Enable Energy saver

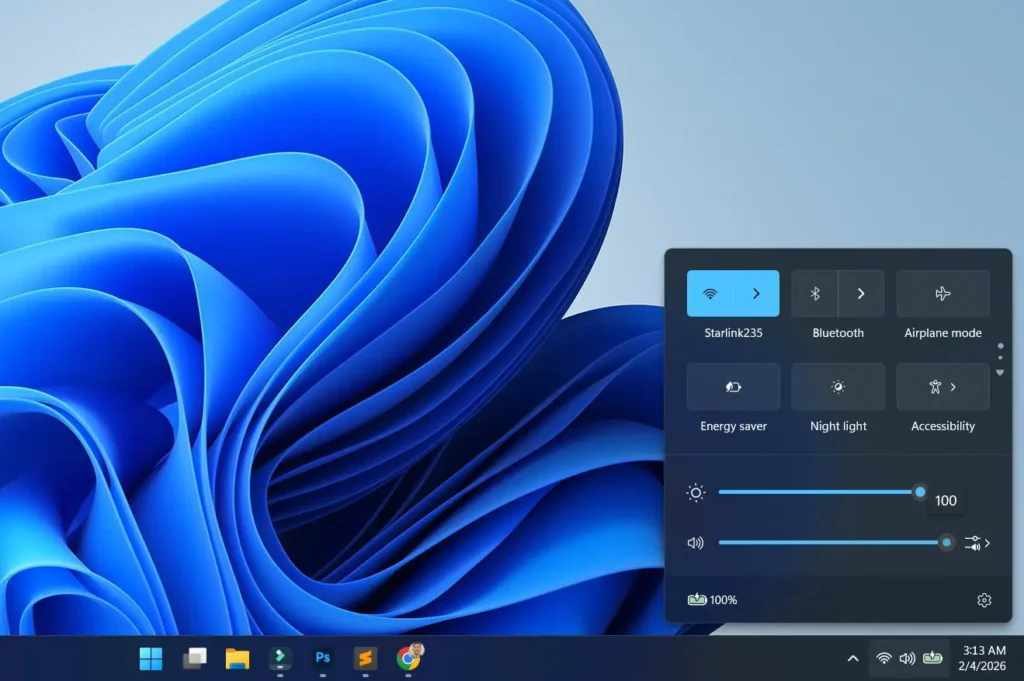(732, 387)
